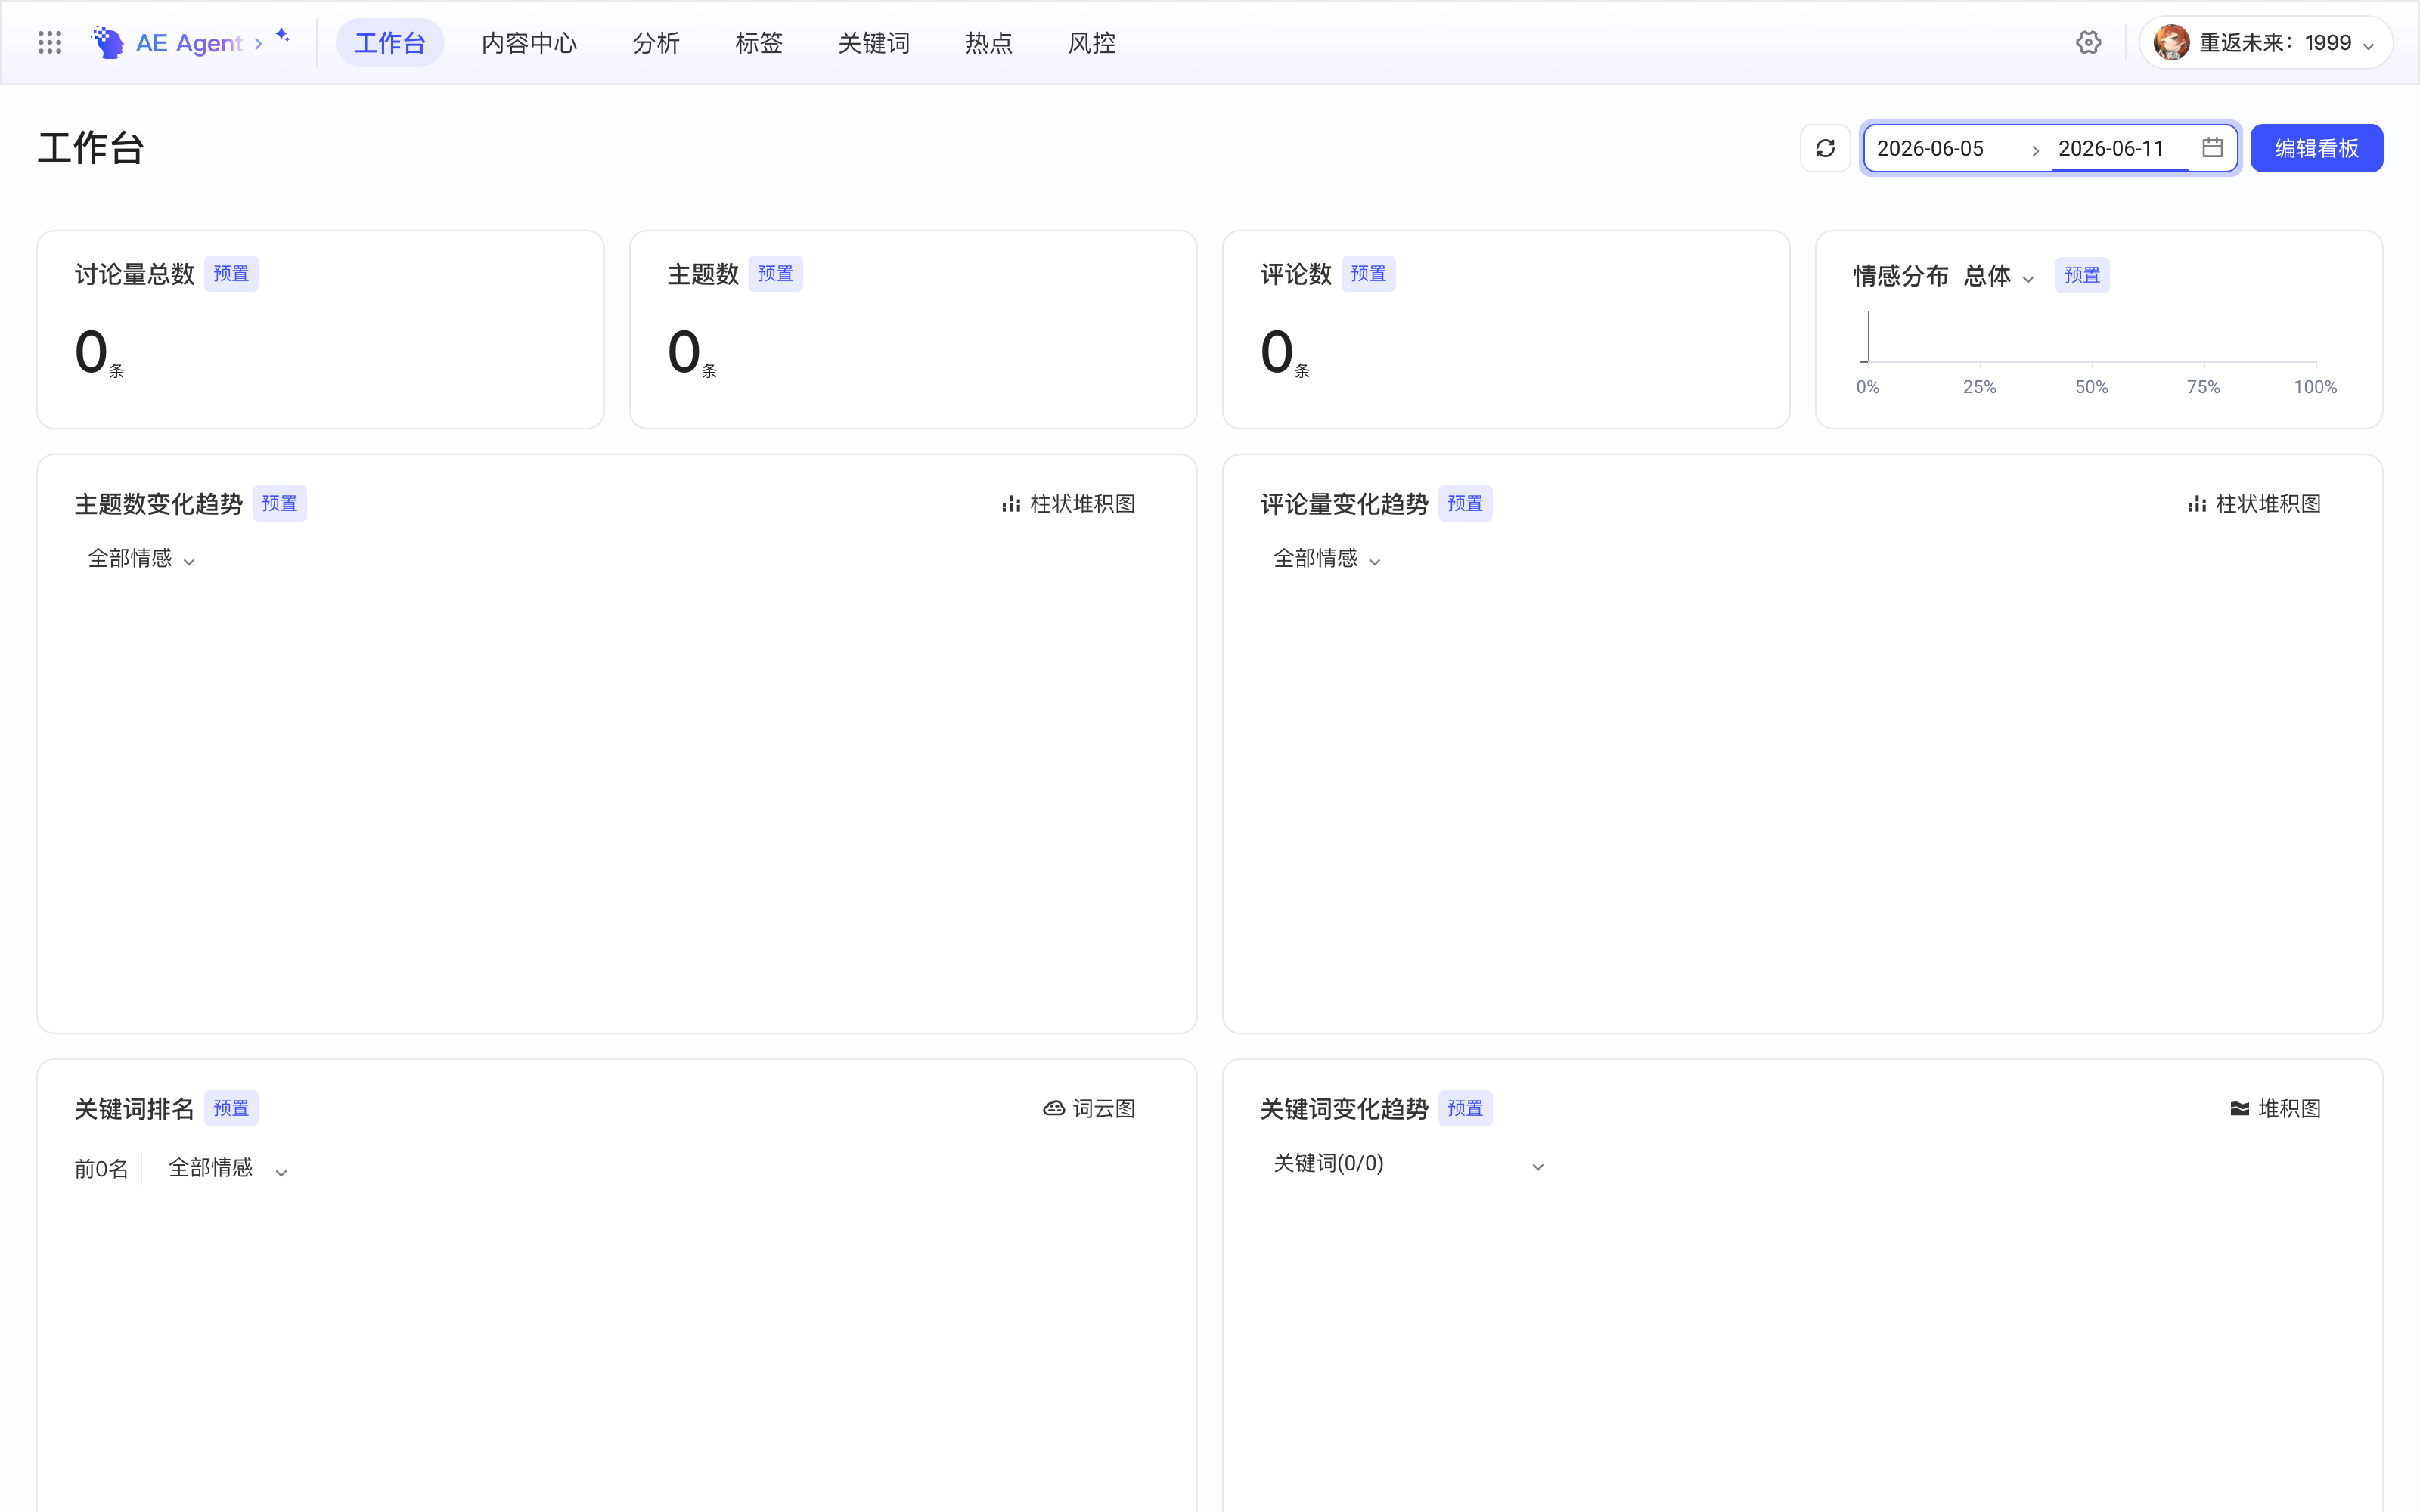
Task: Click the sparkle icon beside AE Agent
Action: click(283, 35)
